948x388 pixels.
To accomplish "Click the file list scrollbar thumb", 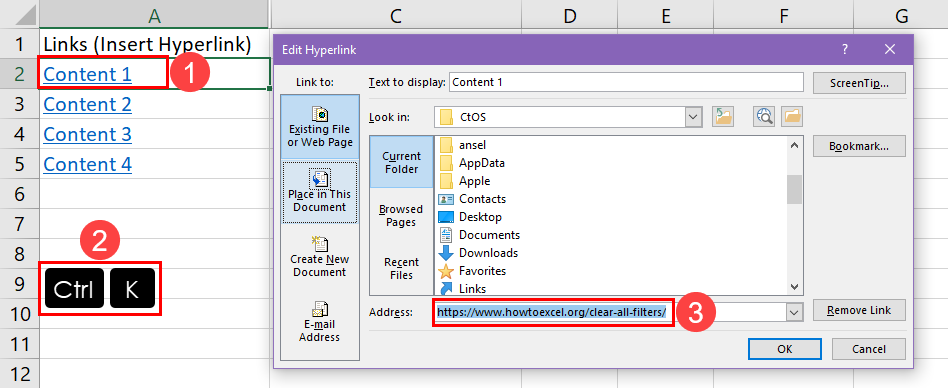I will click(794, 189).
